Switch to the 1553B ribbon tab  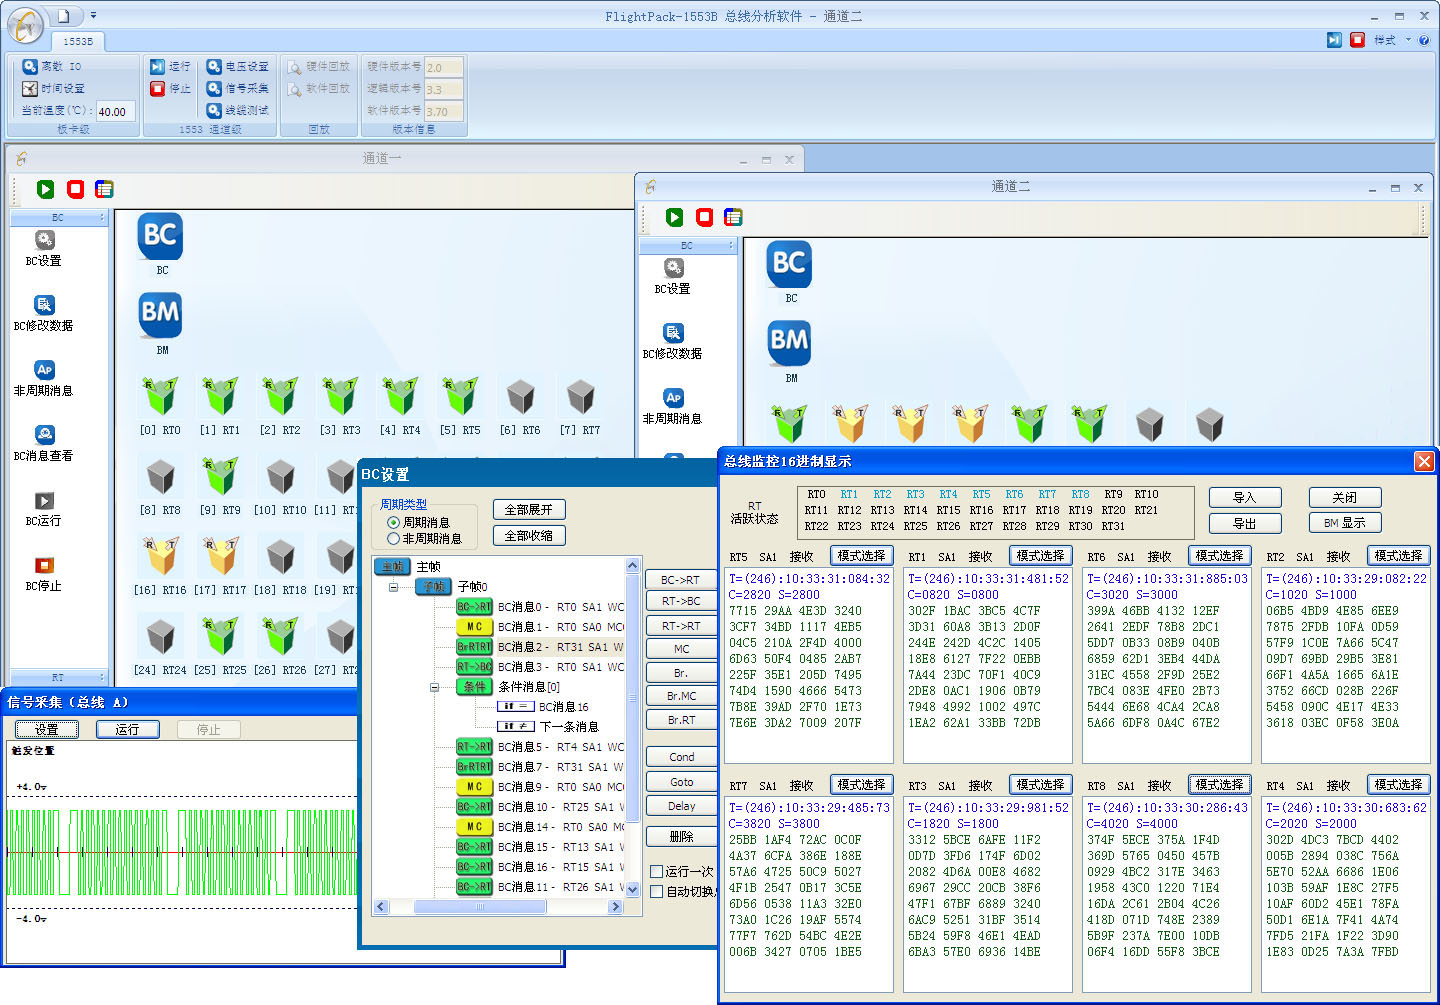point(78,41)
